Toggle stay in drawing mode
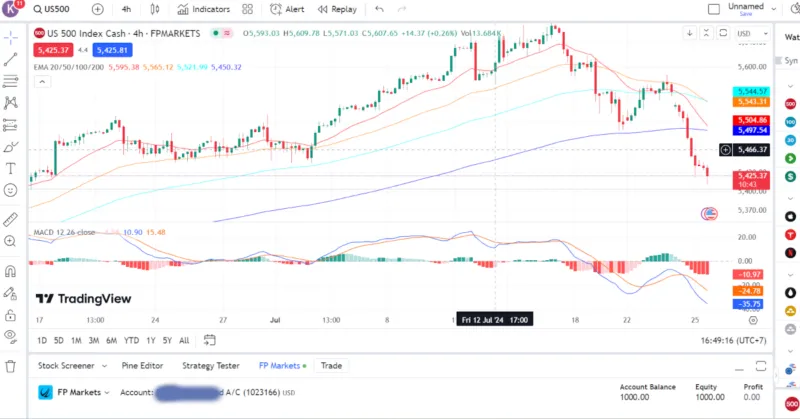Viewport: 800px width, 419px height. point(10,293)
